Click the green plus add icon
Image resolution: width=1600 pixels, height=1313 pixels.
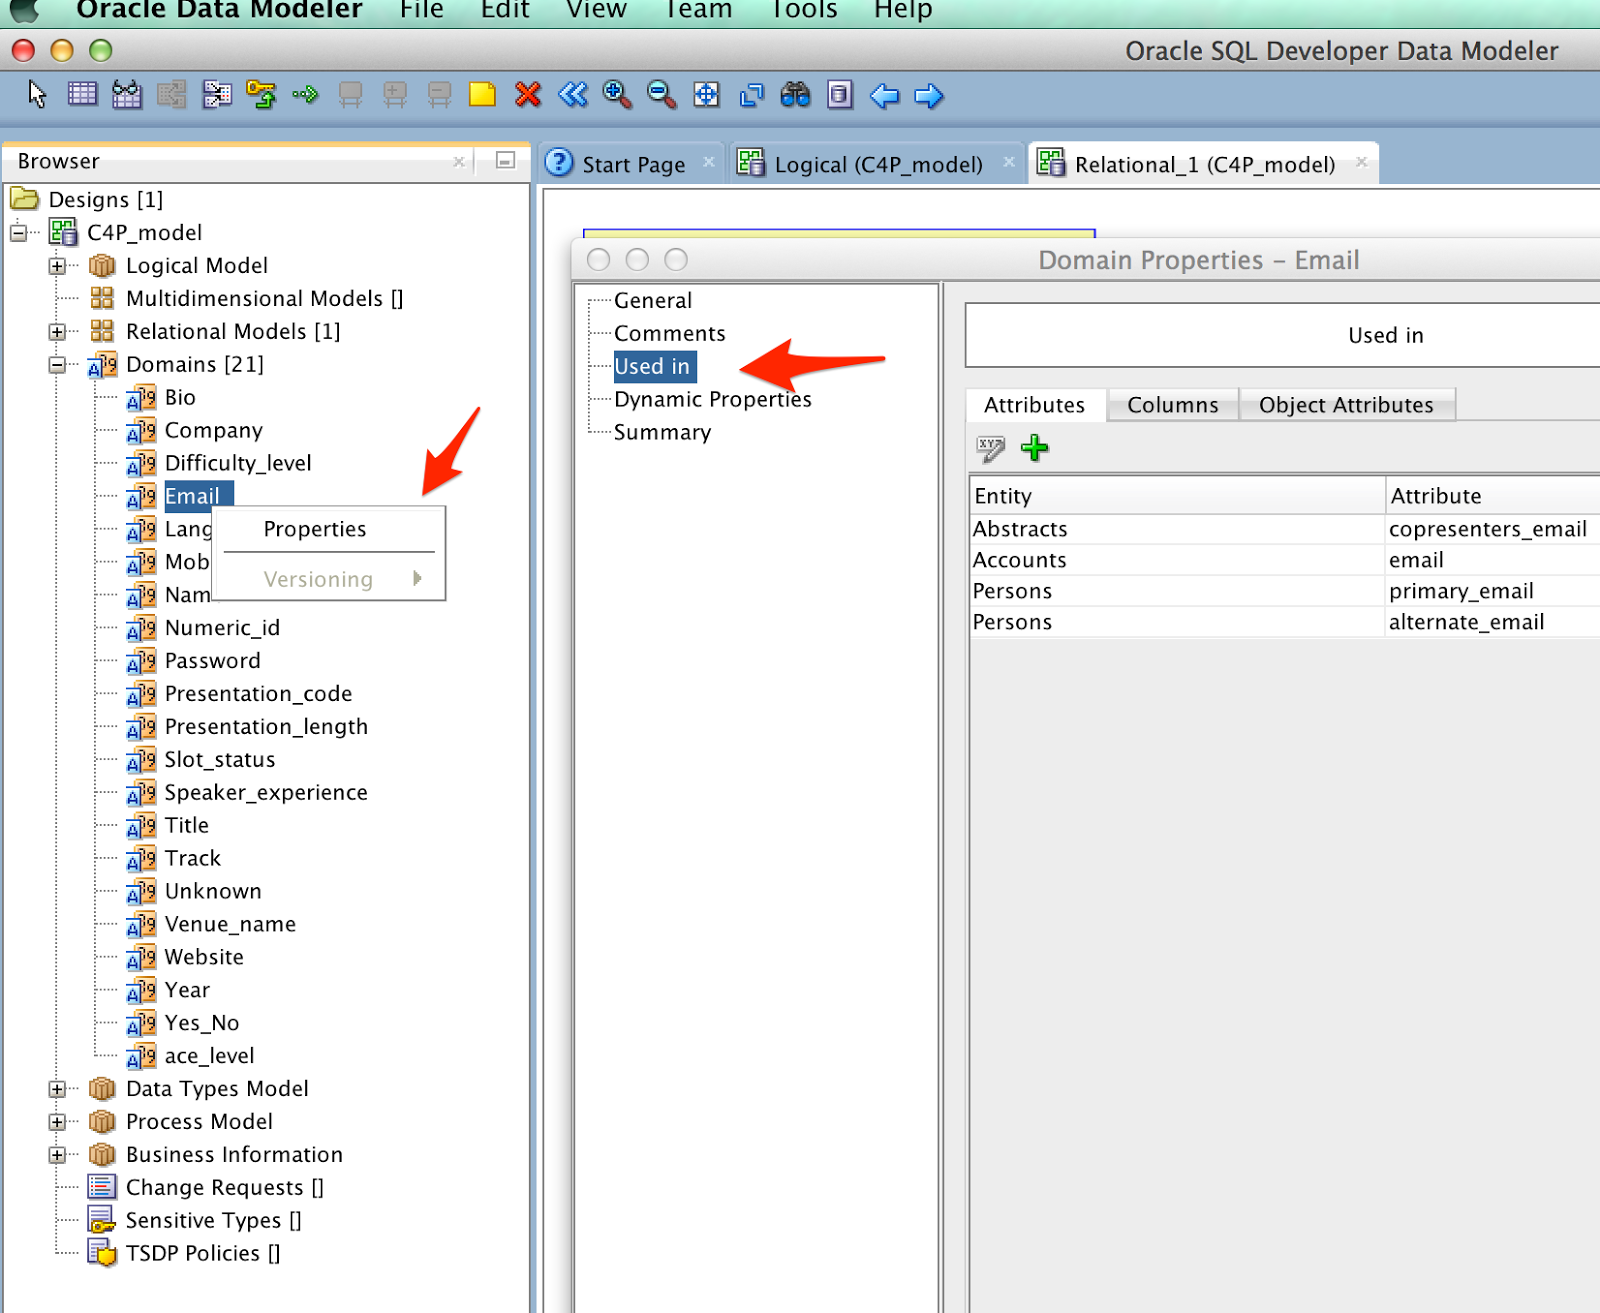click(x=1035, y=447)
